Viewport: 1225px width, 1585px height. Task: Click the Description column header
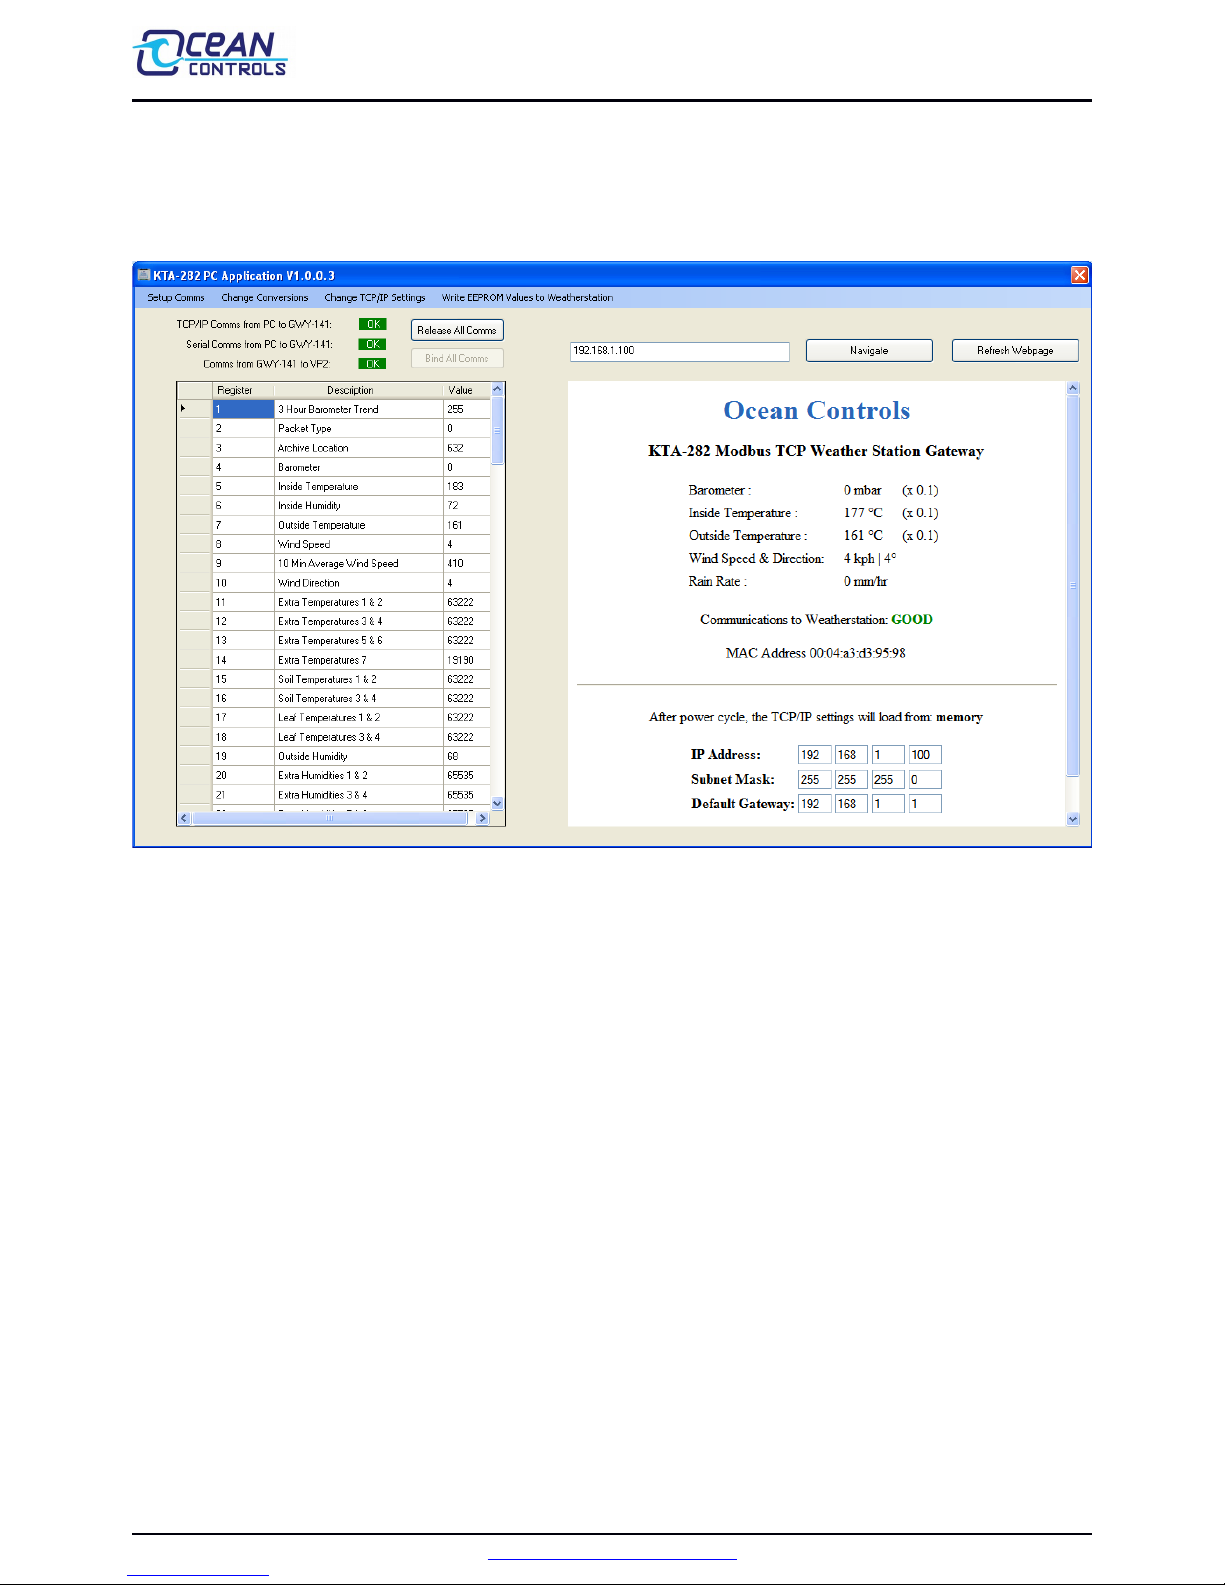coord(358,390)
